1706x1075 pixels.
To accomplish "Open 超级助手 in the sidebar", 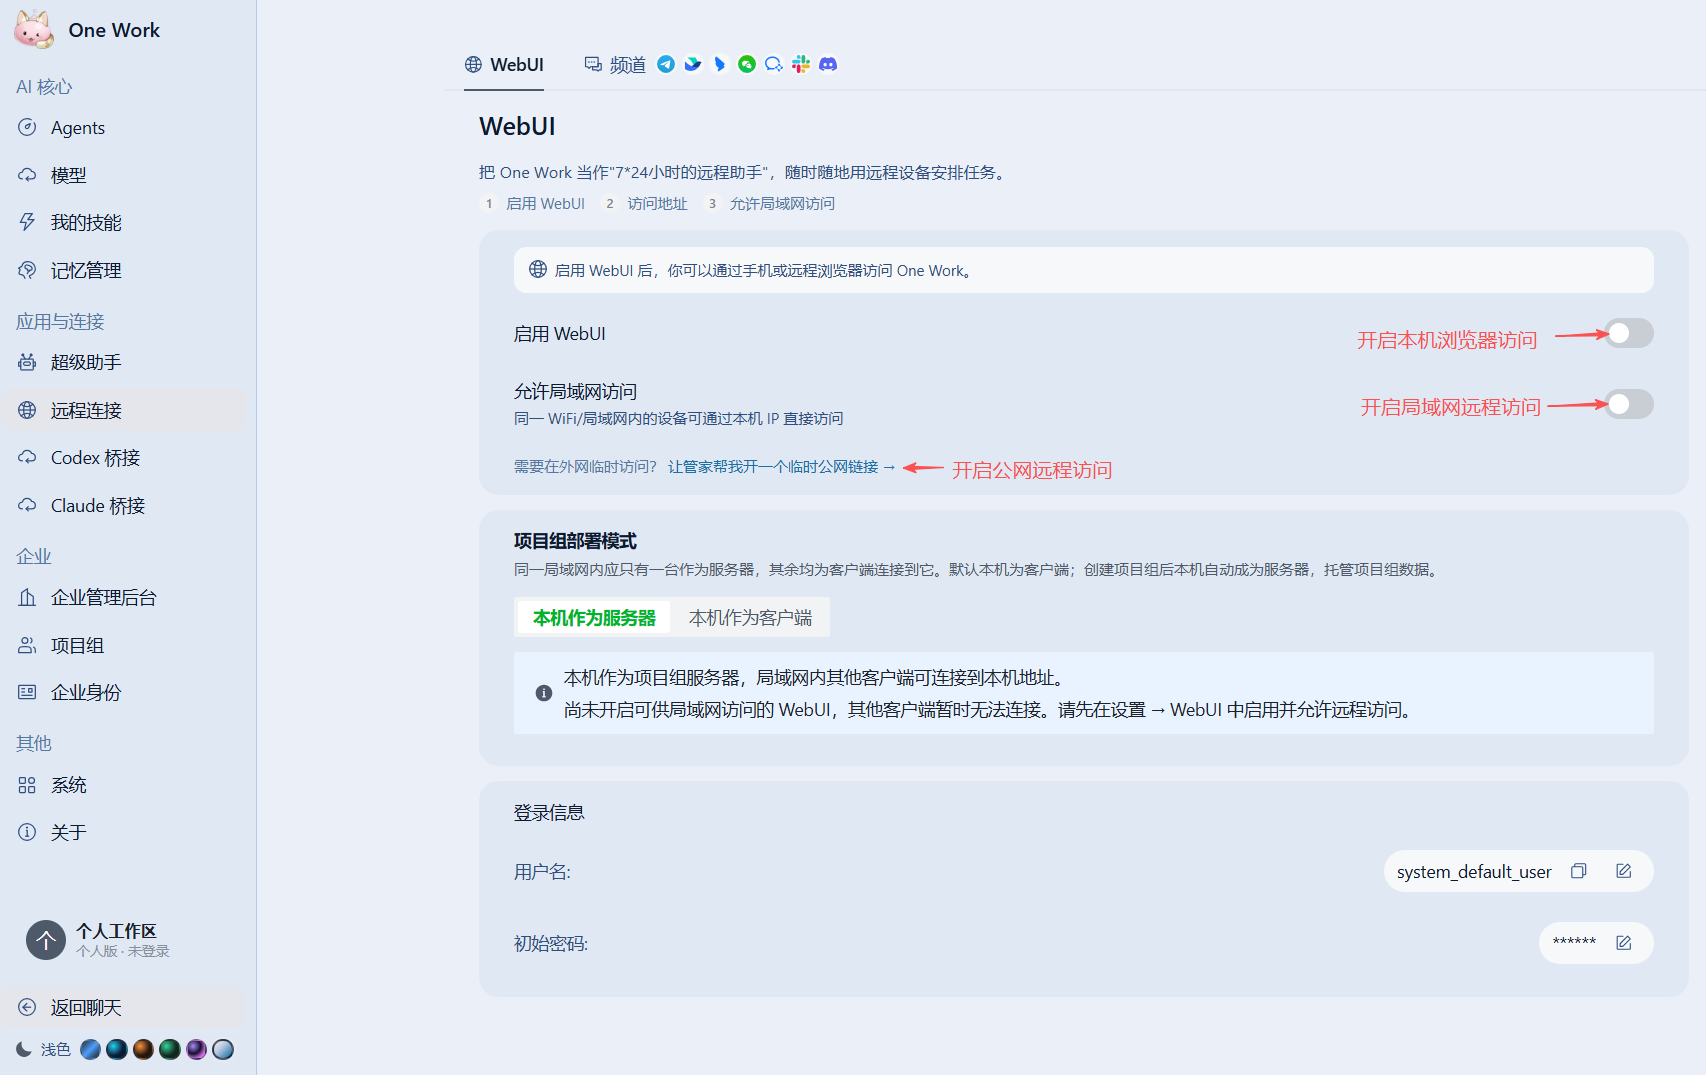I will click(126, 362).
